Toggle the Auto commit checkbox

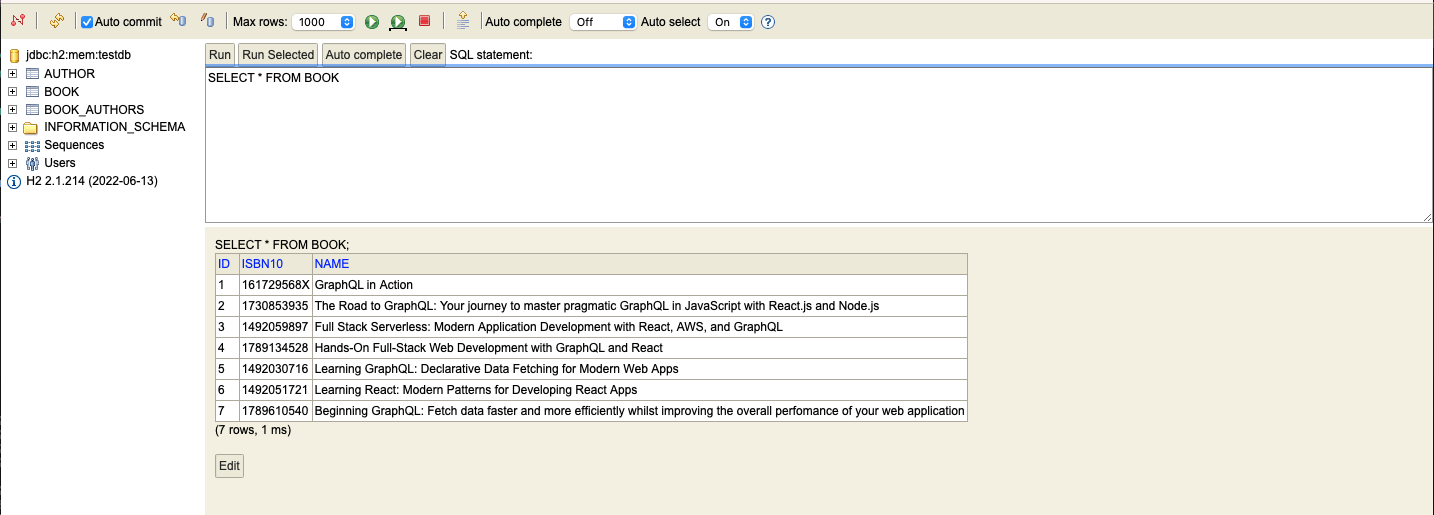pyautogui.click(x=88, y=22)
